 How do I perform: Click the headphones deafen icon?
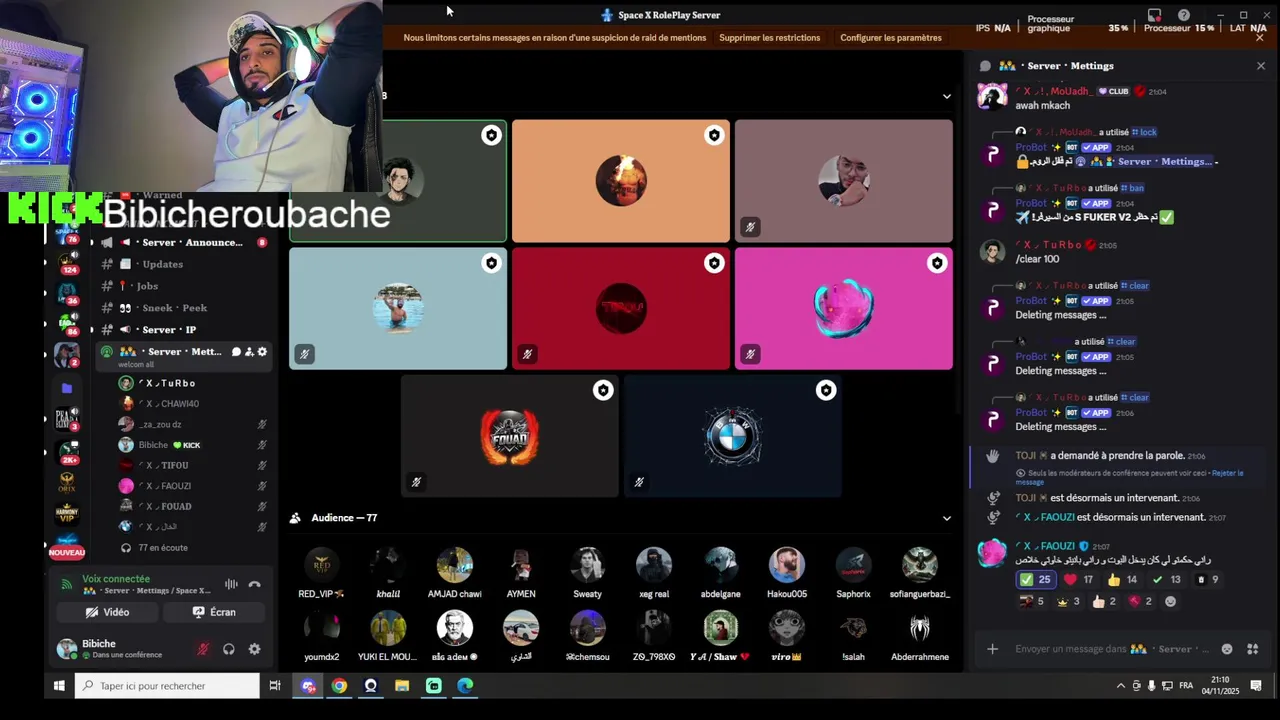pyautogui.click(x=229, y=649)
